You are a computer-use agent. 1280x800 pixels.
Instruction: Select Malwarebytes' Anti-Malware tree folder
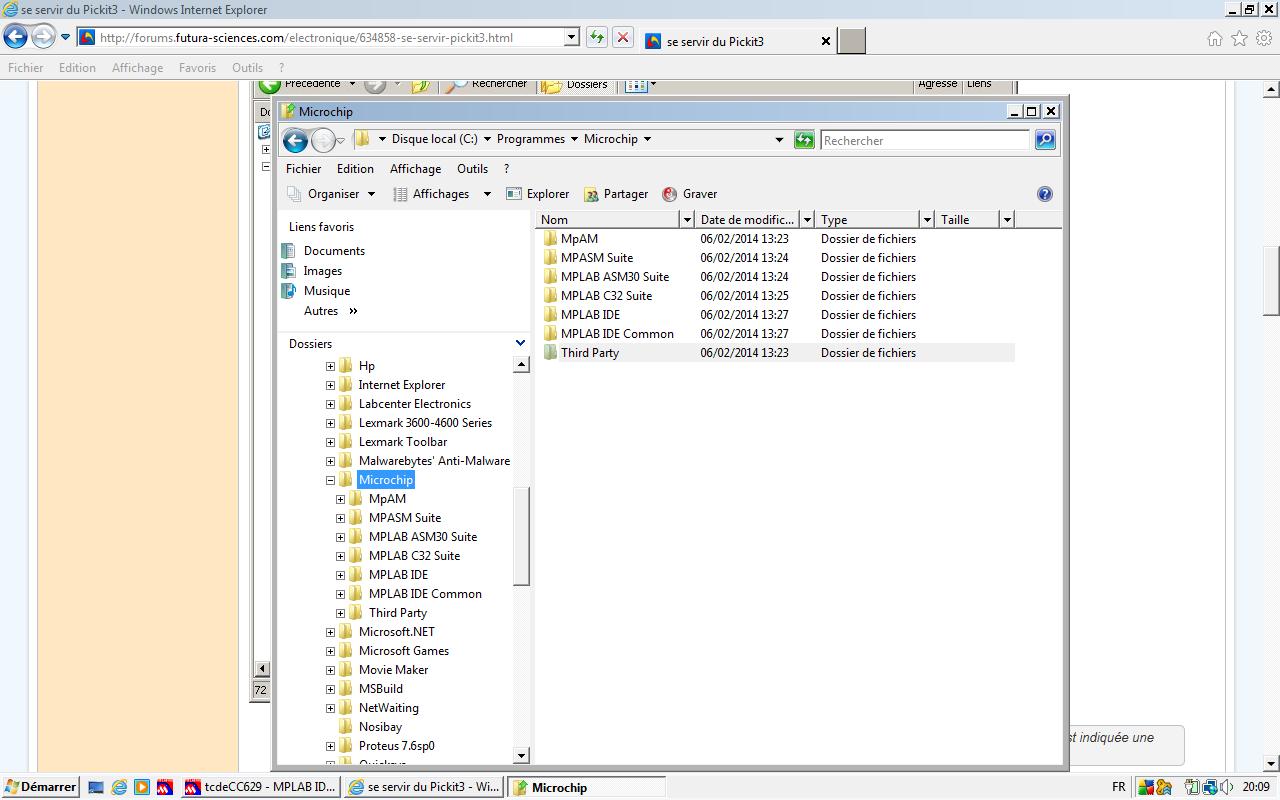tap(434, 461)
